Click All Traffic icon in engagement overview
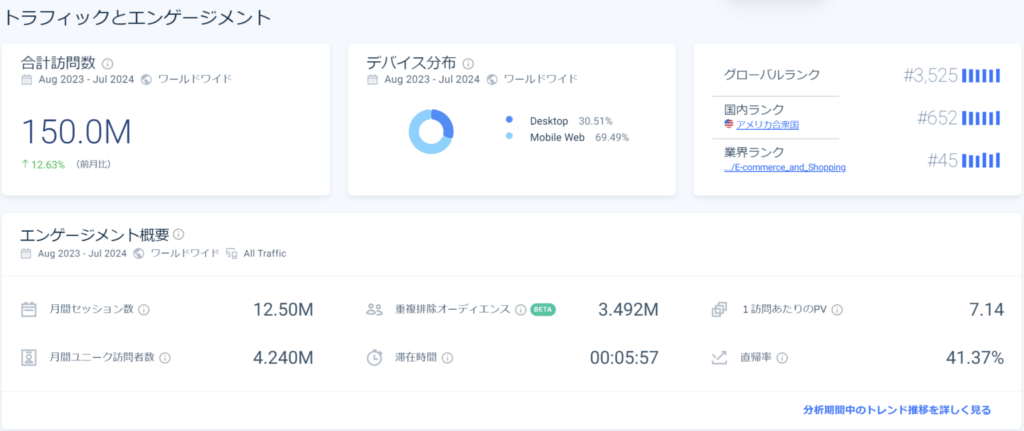The width and height of the screenshot is (1024, 431). [x=231, y=254]
